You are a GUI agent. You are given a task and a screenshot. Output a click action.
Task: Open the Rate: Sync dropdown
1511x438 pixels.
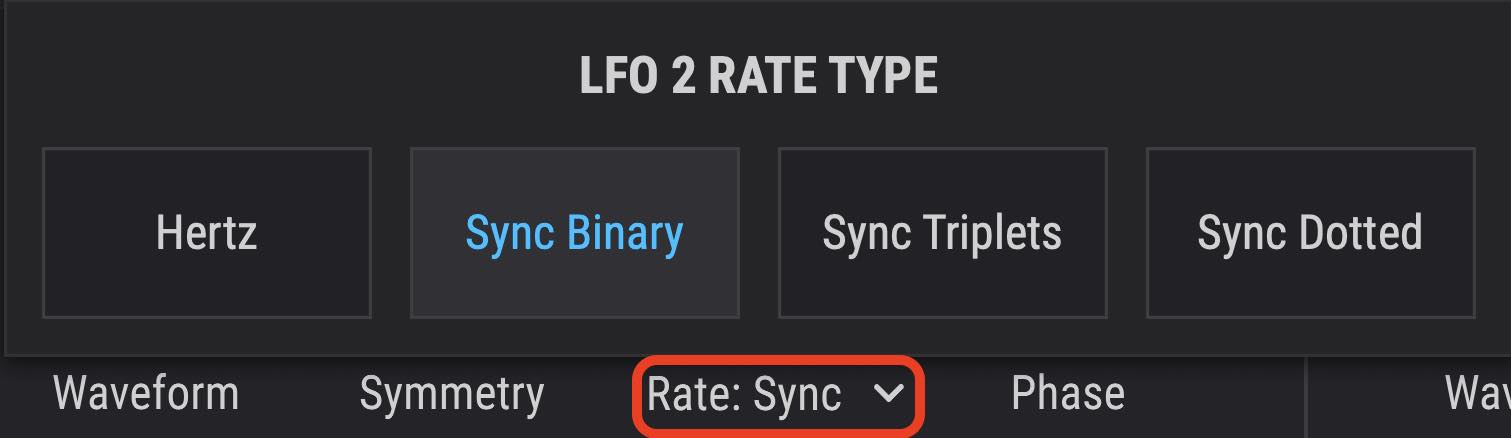point(776,394)
